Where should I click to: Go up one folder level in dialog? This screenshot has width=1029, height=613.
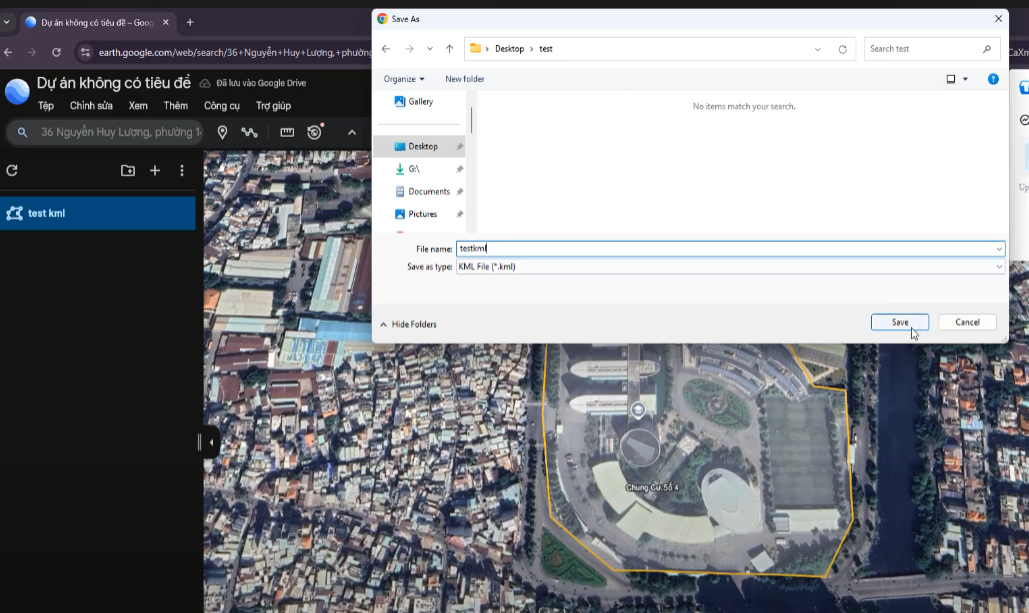click(x=450, y=49)
